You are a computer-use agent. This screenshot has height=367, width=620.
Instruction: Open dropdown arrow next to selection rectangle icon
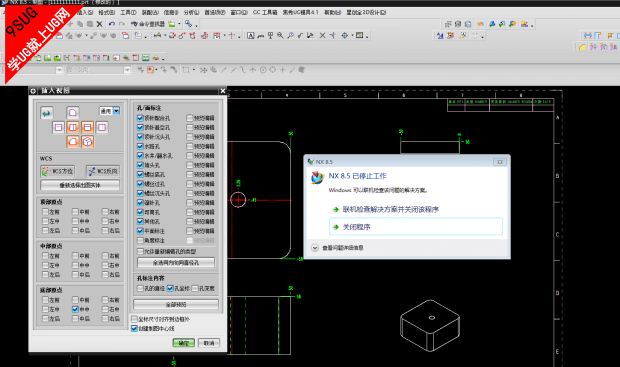coord(193,70)
